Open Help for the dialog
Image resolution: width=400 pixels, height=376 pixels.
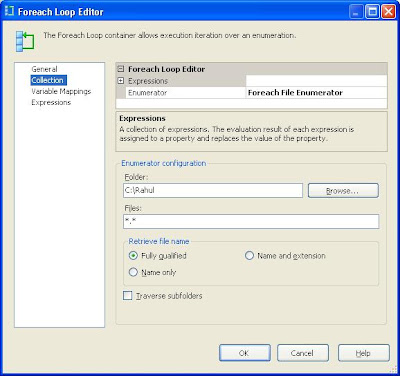coord(364,353)
